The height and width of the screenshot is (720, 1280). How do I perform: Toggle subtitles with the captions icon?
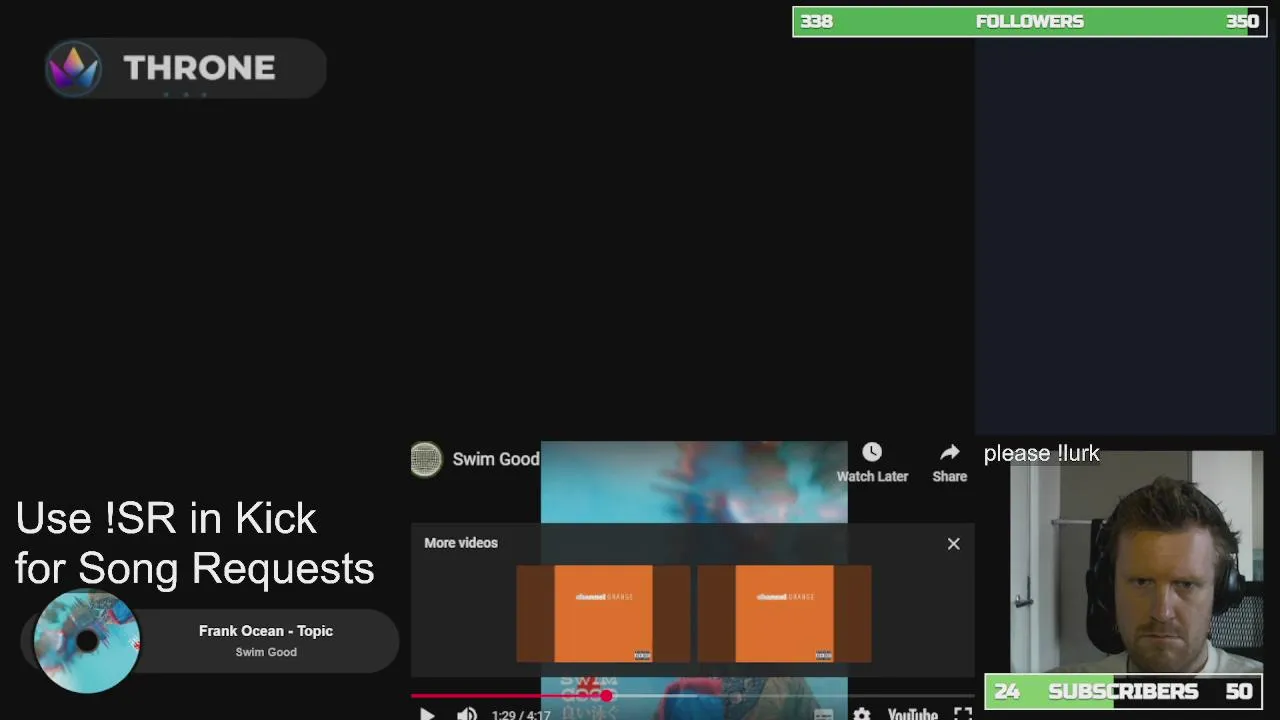pyautogui.click(x=823, y=714)
